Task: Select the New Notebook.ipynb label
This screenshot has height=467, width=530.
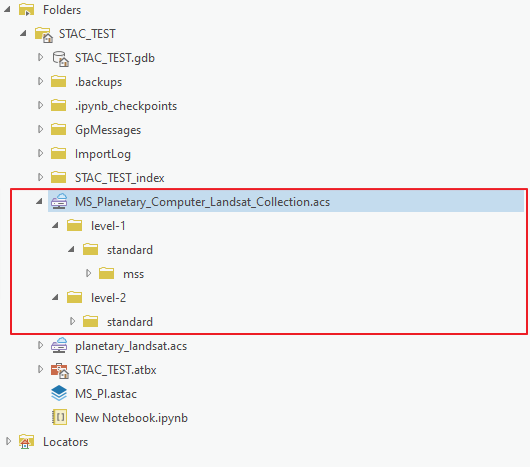Action: (x=131, y=418)
